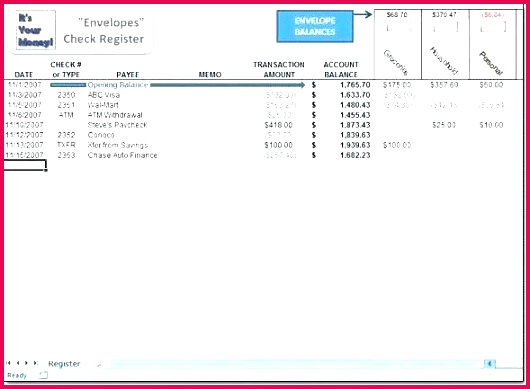530x389 pixels.
Task: Go to first sheet navigation arrow
Action: click(x=9, y=363)
